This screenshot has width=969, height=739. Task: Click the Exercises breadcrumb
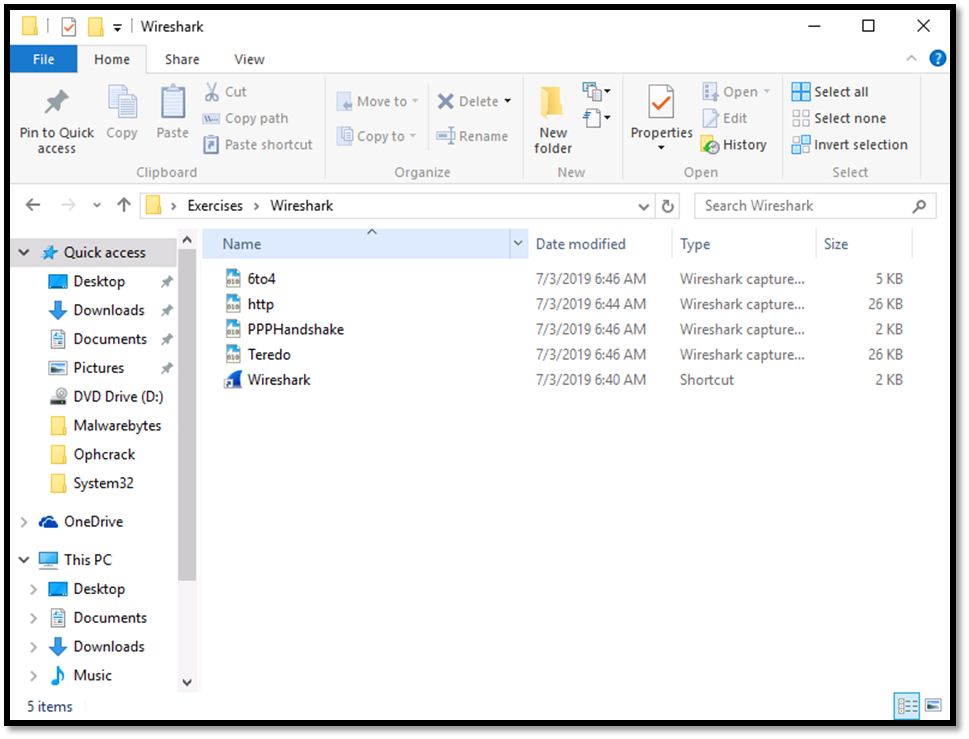[x=215, y=206]
